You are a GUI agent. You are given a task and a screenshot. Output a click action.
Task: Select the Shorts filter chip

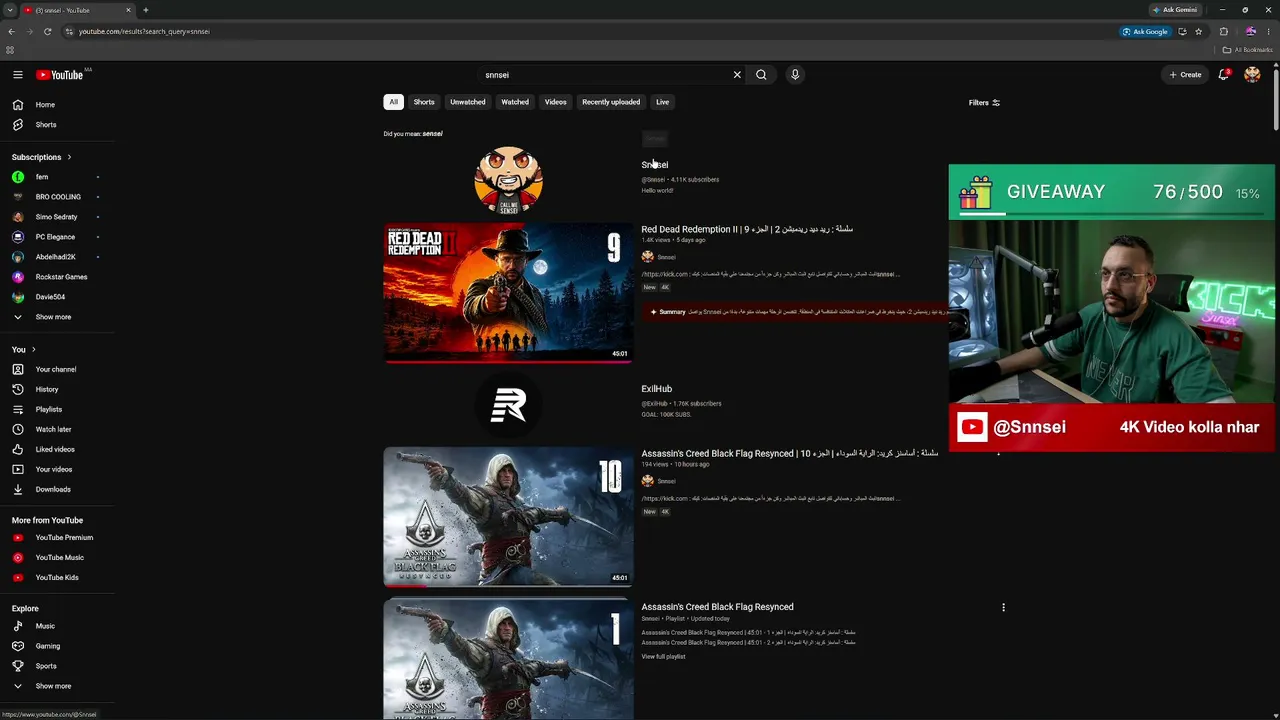(x=424, y=102)
